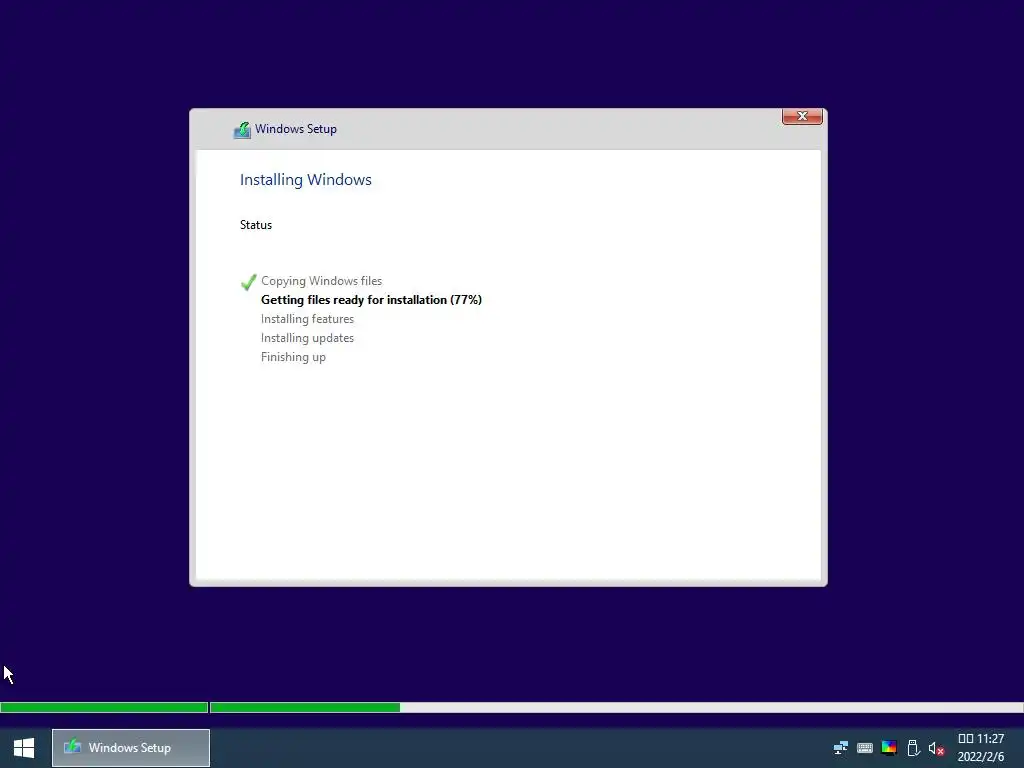The width and height of the screenshot is (1024, 768).
Task: Click the green checkmark beside Copying Windows files
Action: pyautogui.click(x=248, y=281)
